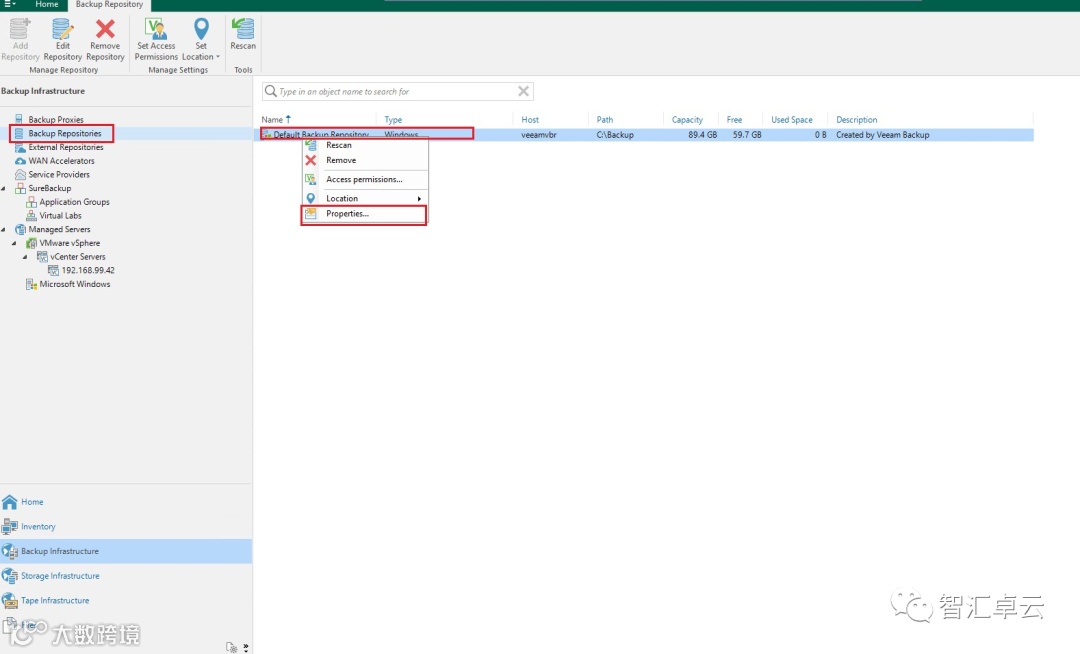The width and height of the screenshot is (1080, 654).
Task: Open Set Access Permissions in ribbon
Action: pos(156,39)
